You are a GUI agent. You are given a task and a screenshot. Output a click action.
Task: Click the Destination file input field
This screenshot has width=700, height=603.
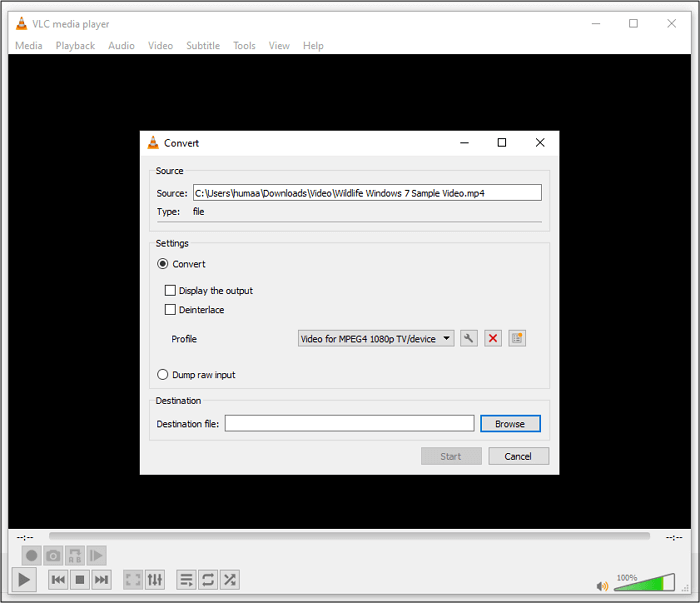pyautogui.click(x=350, y=424)
